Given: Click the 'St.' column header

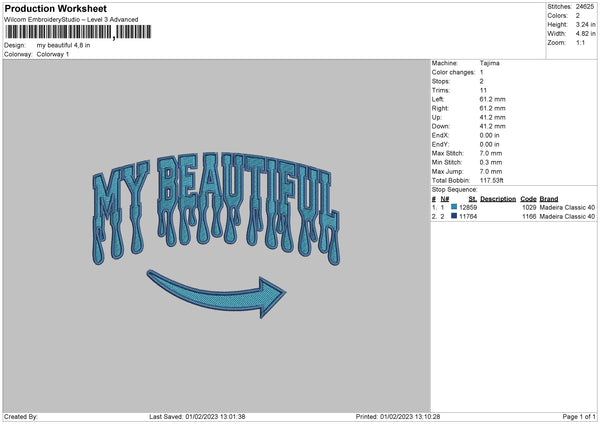Looking at the screenshot, I should [x=473, y=199].
